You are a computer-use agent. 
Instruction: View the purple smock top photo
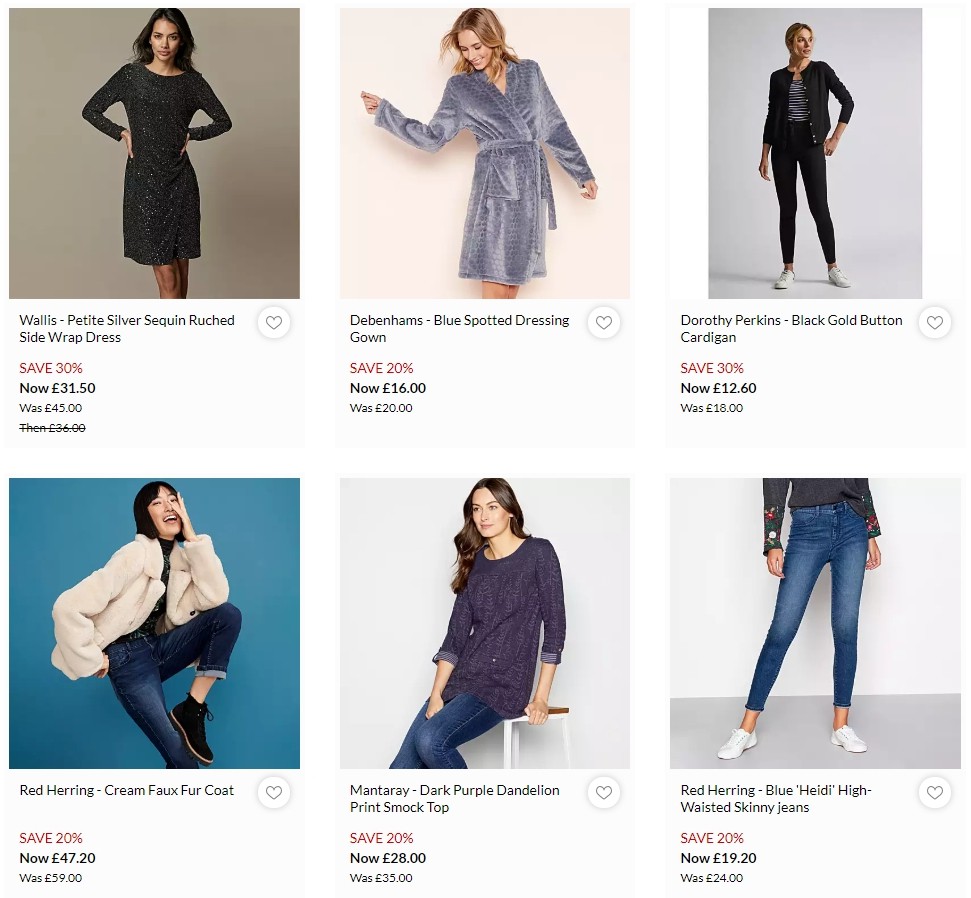[x=485, y=623]
